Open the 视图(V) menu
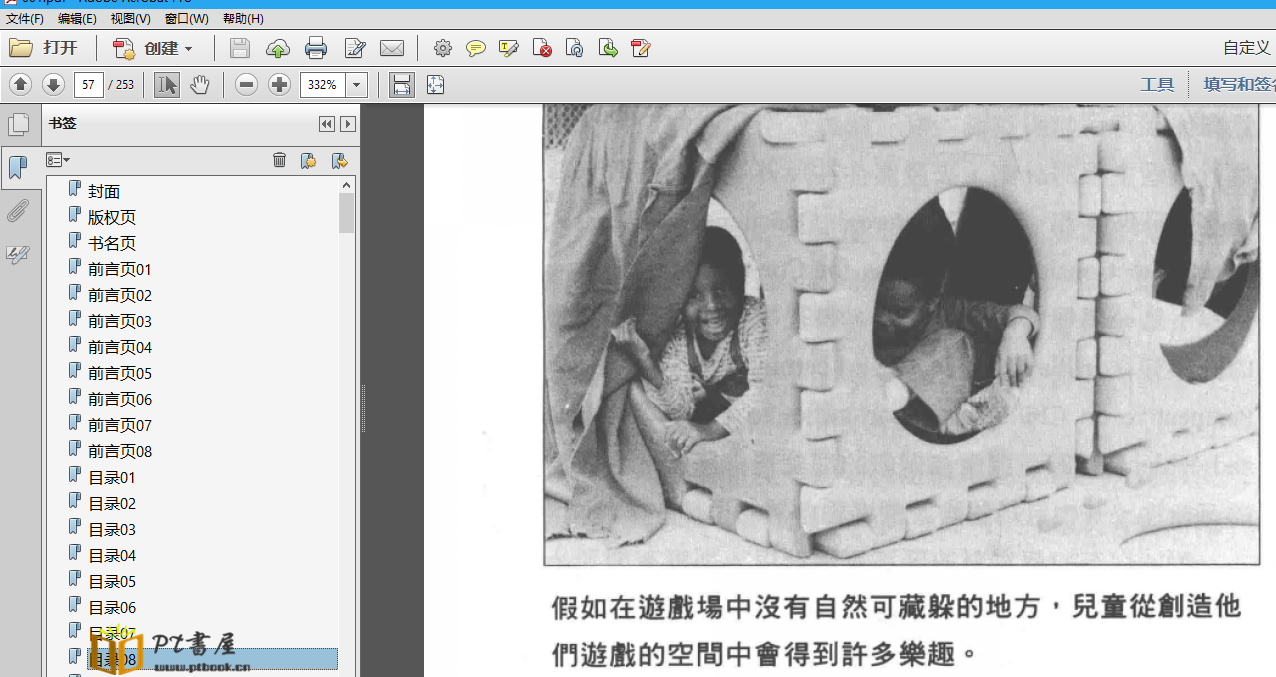Screen dimensions: 1276x677 130,19
